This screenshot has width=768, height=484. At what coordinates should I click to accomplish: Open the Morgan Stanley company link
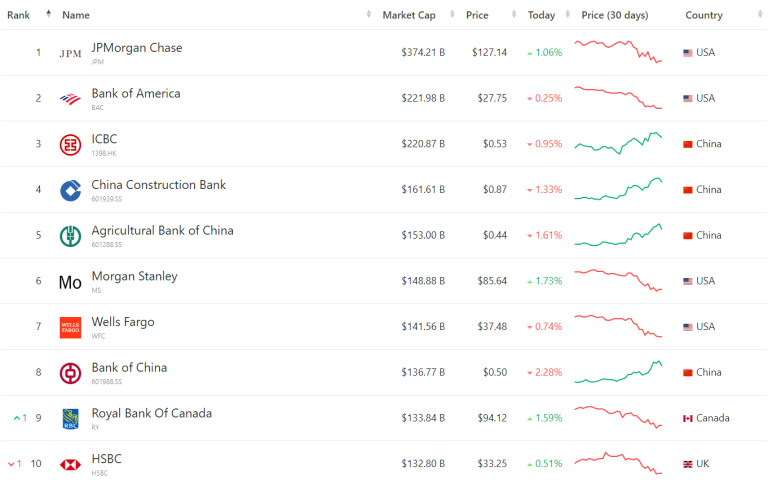click(x=134, y=276)
